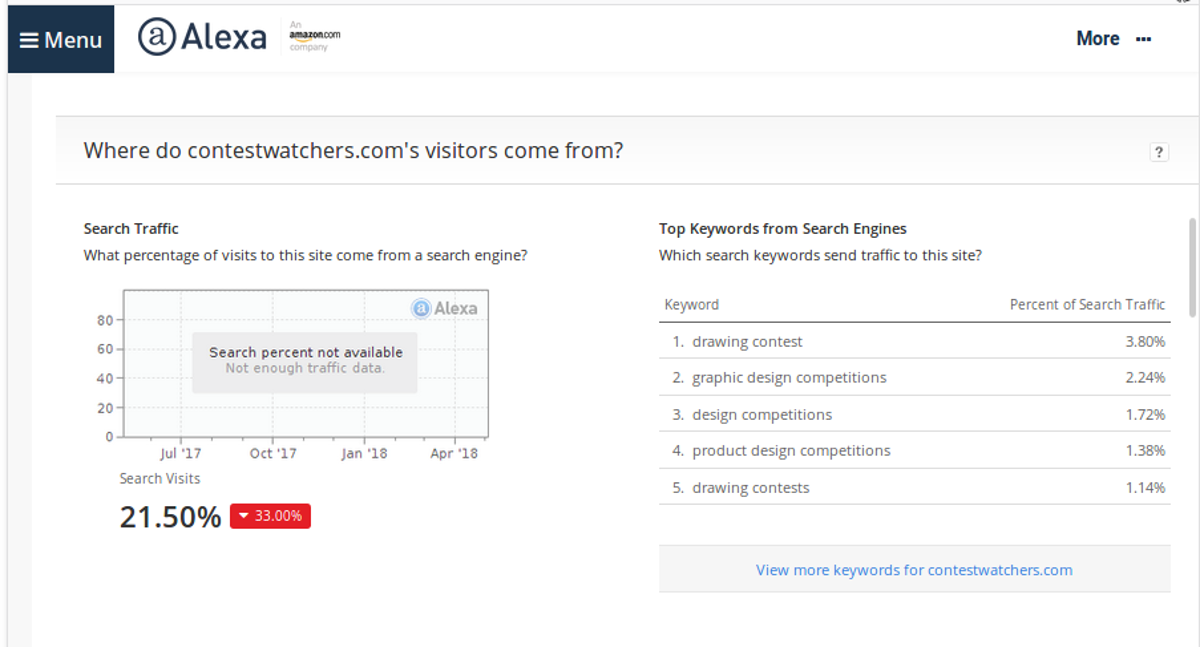Open View more keywords for contestwatchers.com link
Image resolution: width=1200 pixels, height=647 pixels.
pos(914,570)
